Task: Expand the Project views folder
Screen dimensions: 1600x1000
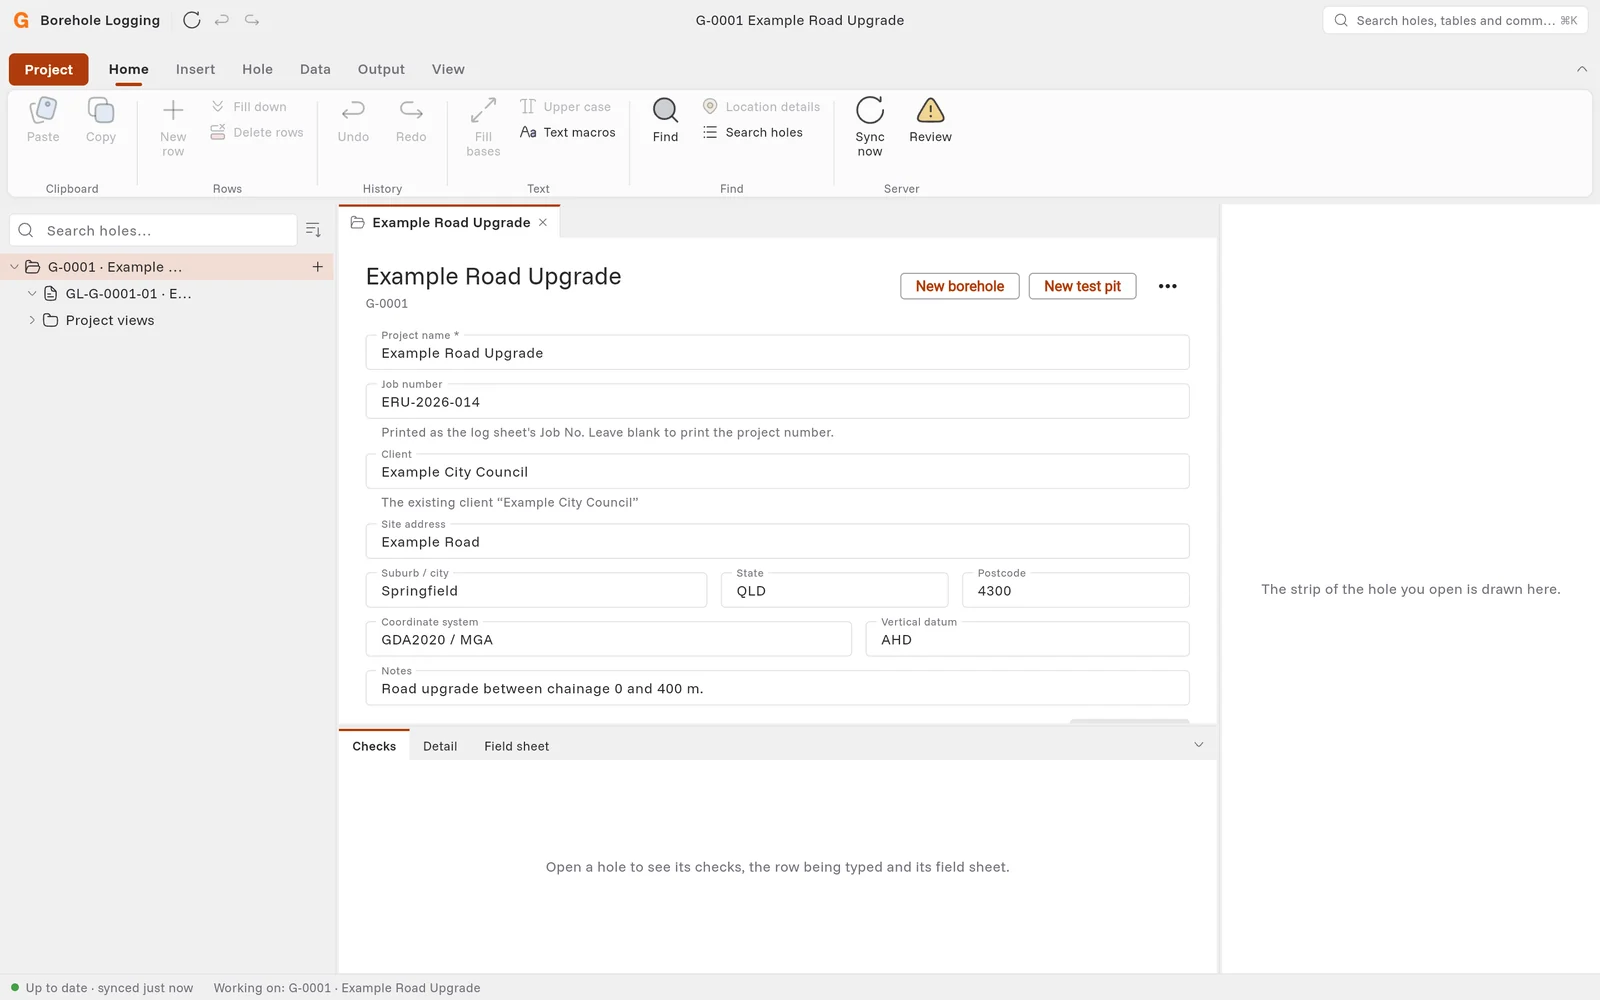Action: pos(32,321)
